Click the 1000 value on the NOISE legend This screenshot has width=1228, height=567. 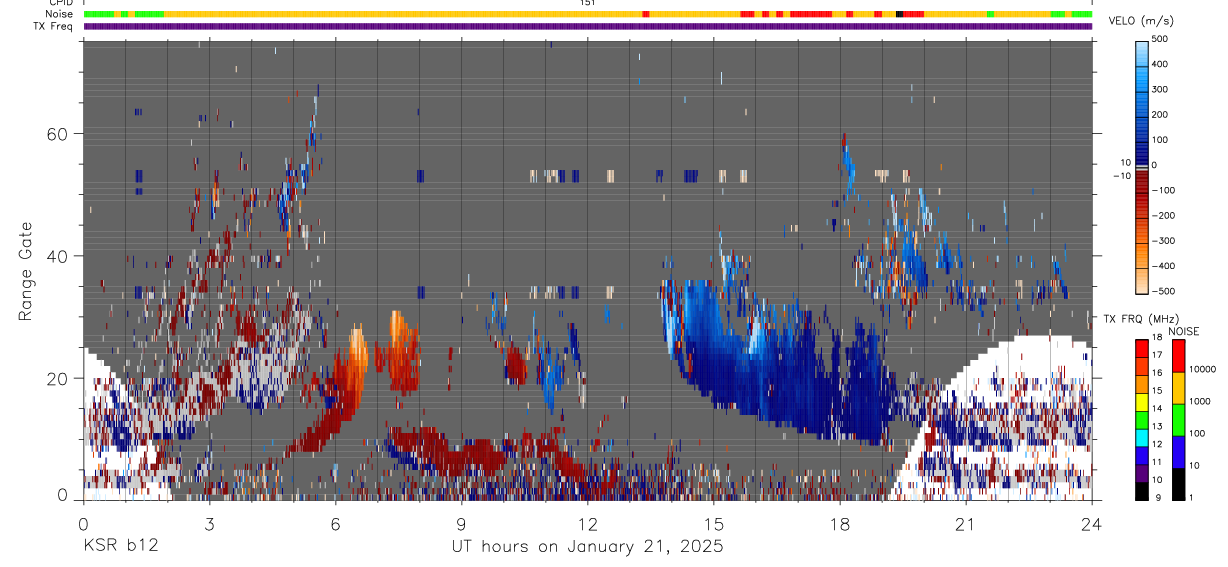[x=1200, y=401]
